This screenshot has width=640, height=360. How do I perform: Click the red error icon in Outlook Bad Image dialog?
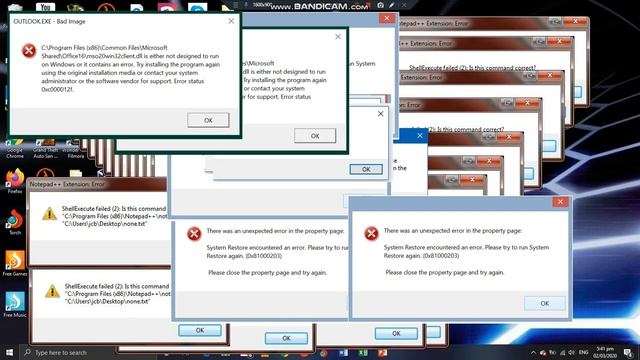29,51
